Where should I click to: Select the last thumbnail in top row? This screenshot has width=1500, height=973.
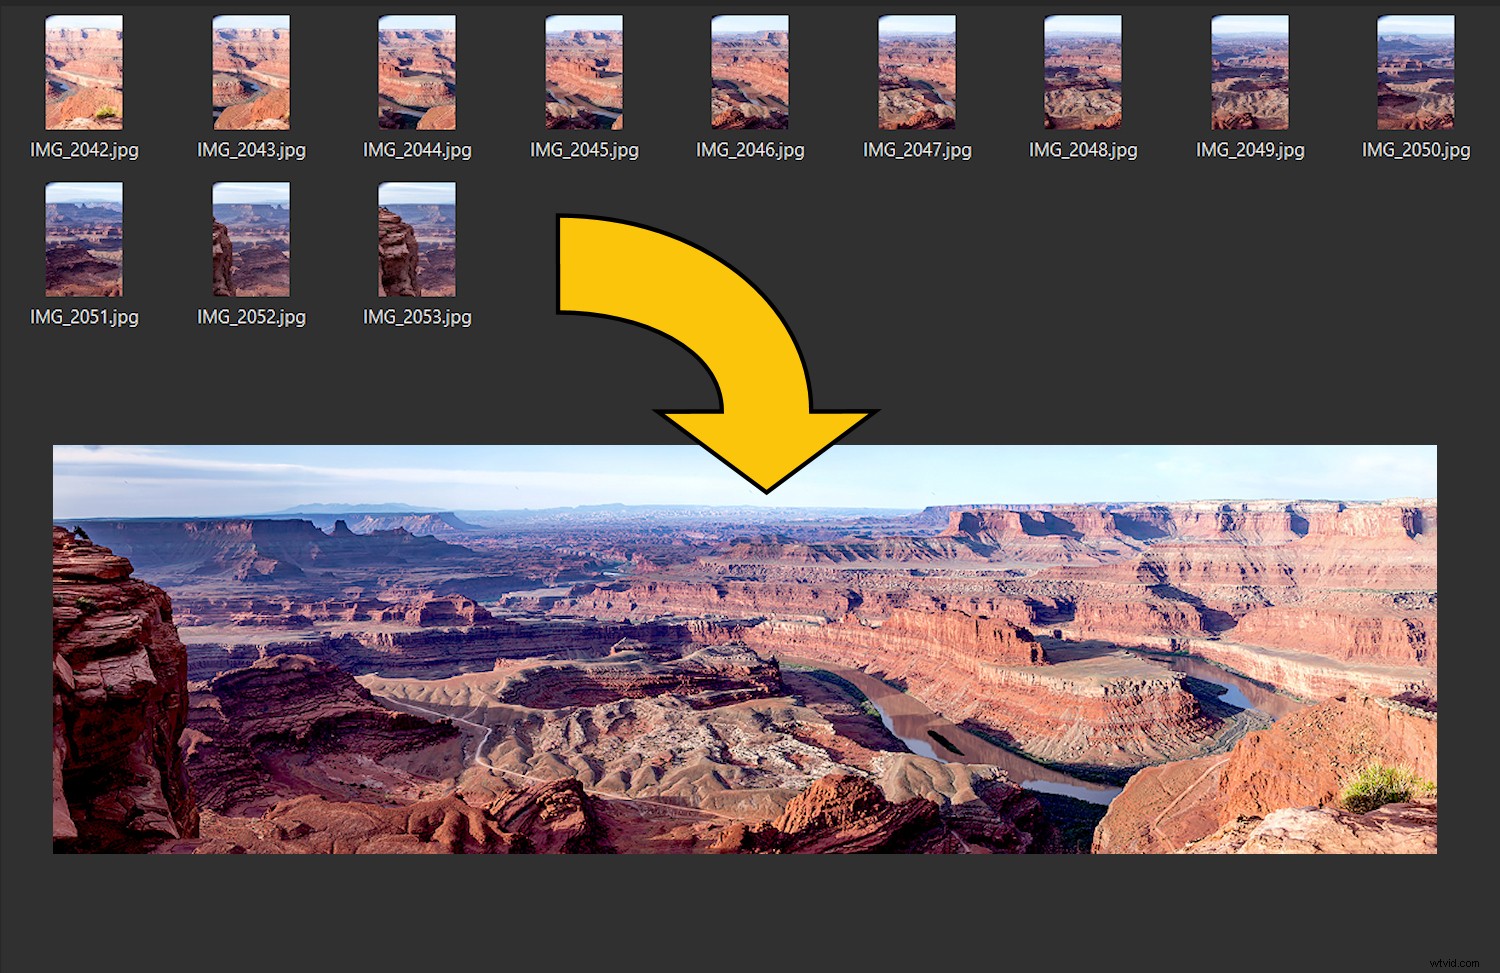tap(1414, 72)
